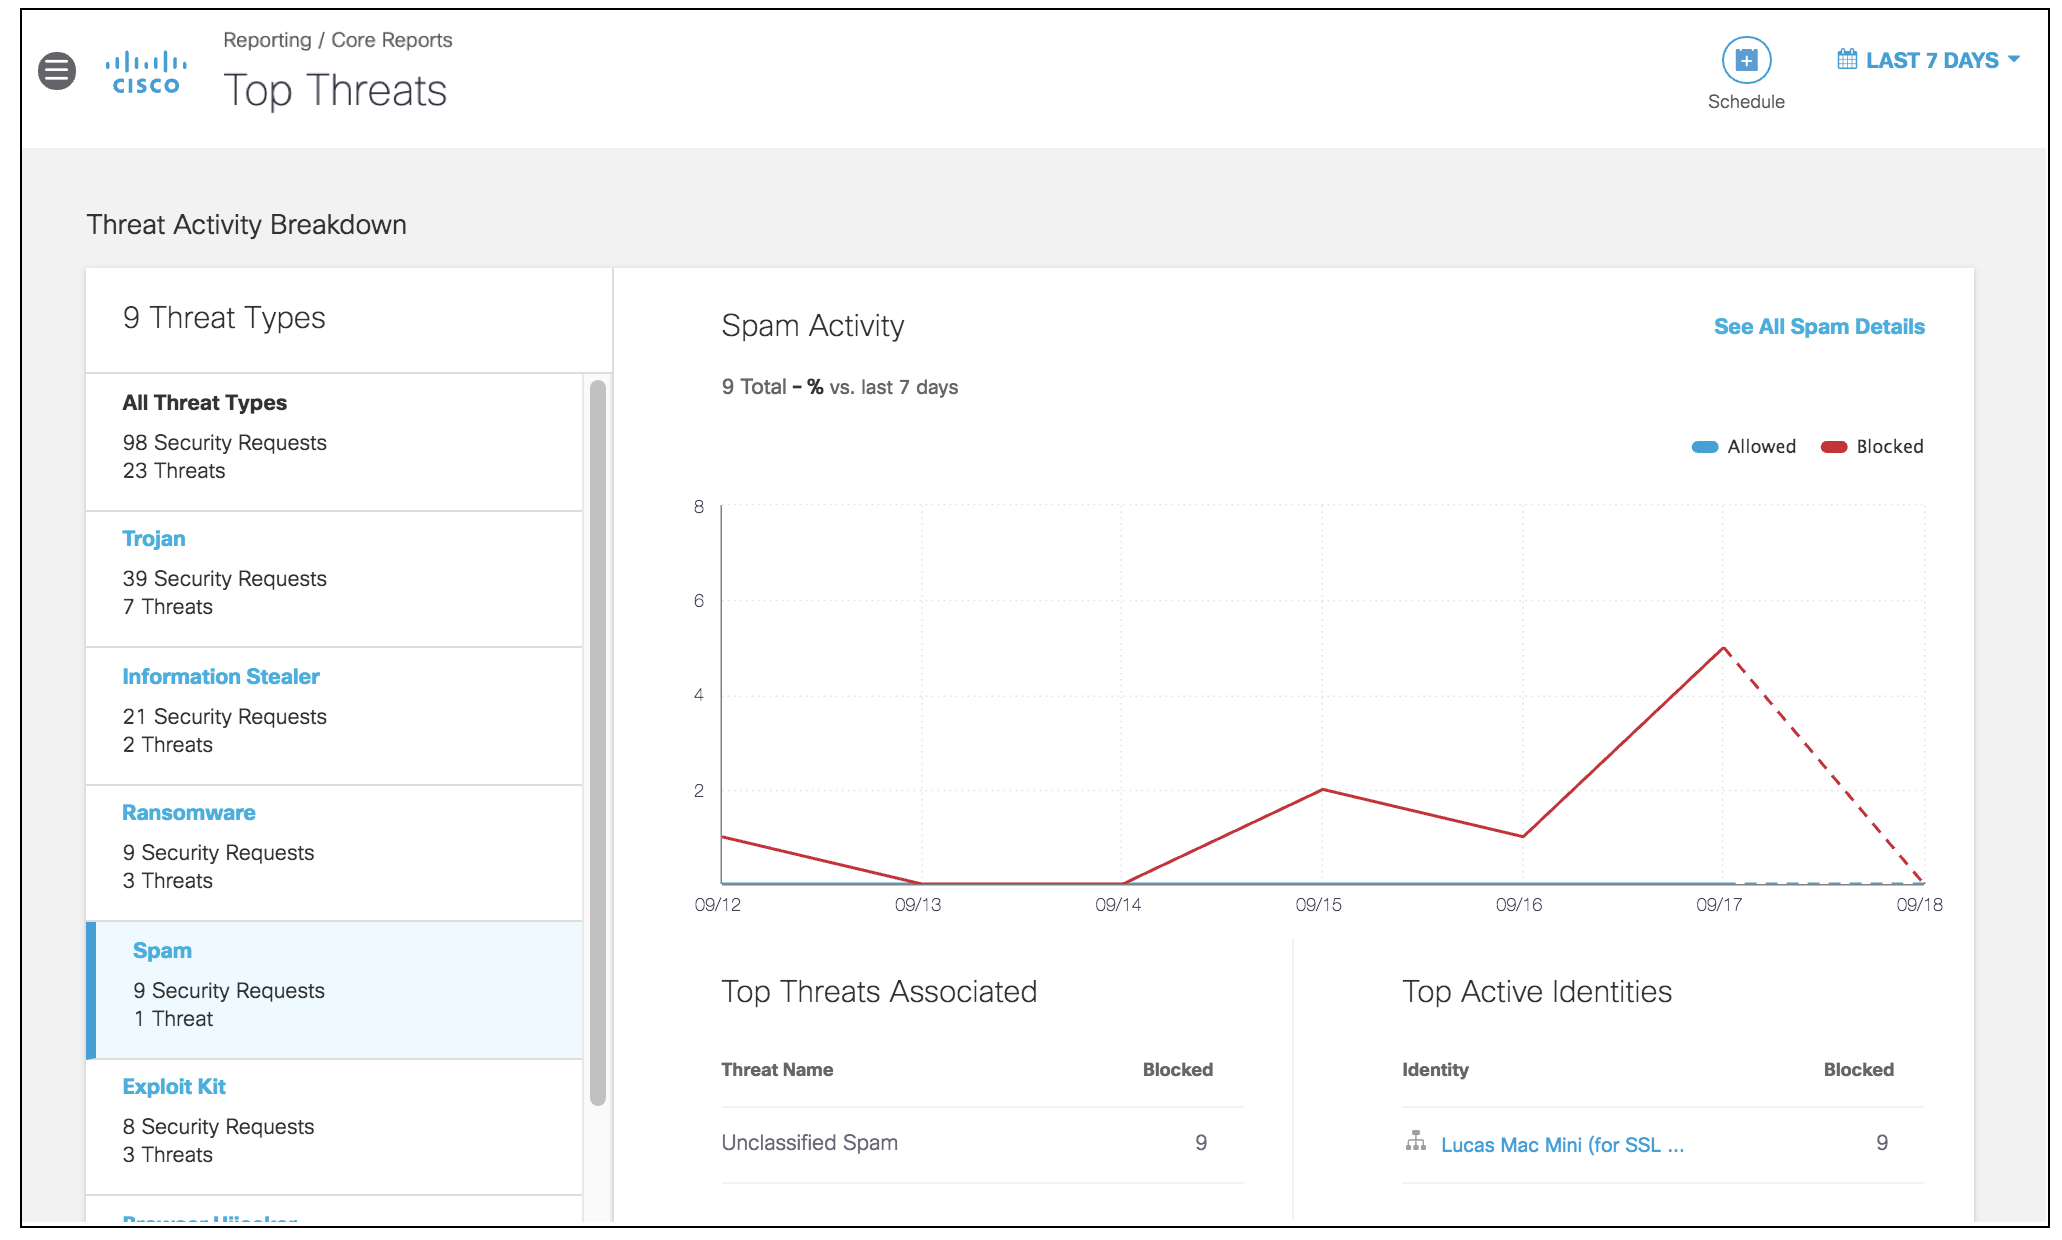Screen dimensions: 2062x1240
Task: Click the Spam Activity chart title
Action: pos(813,326)
